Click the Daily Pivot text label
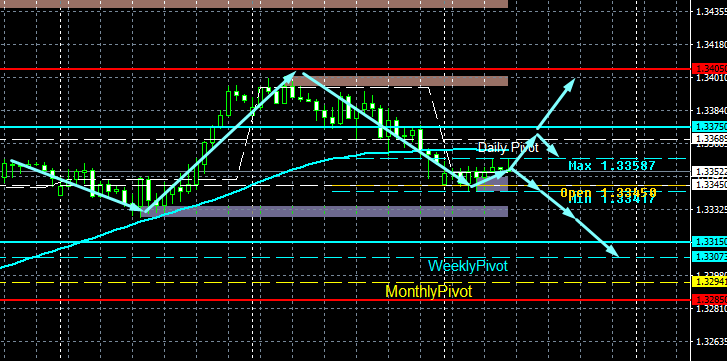This screenshot has width=727, height=361. point(508,148)
